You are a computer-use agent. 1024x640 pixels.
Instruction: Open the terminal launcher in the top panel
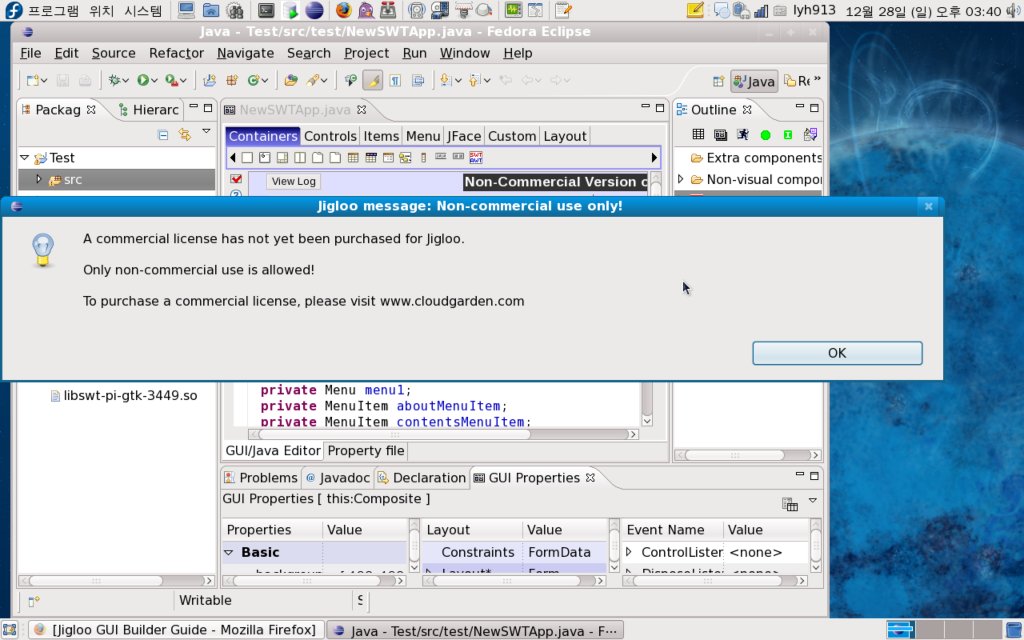tap(266, 10)
